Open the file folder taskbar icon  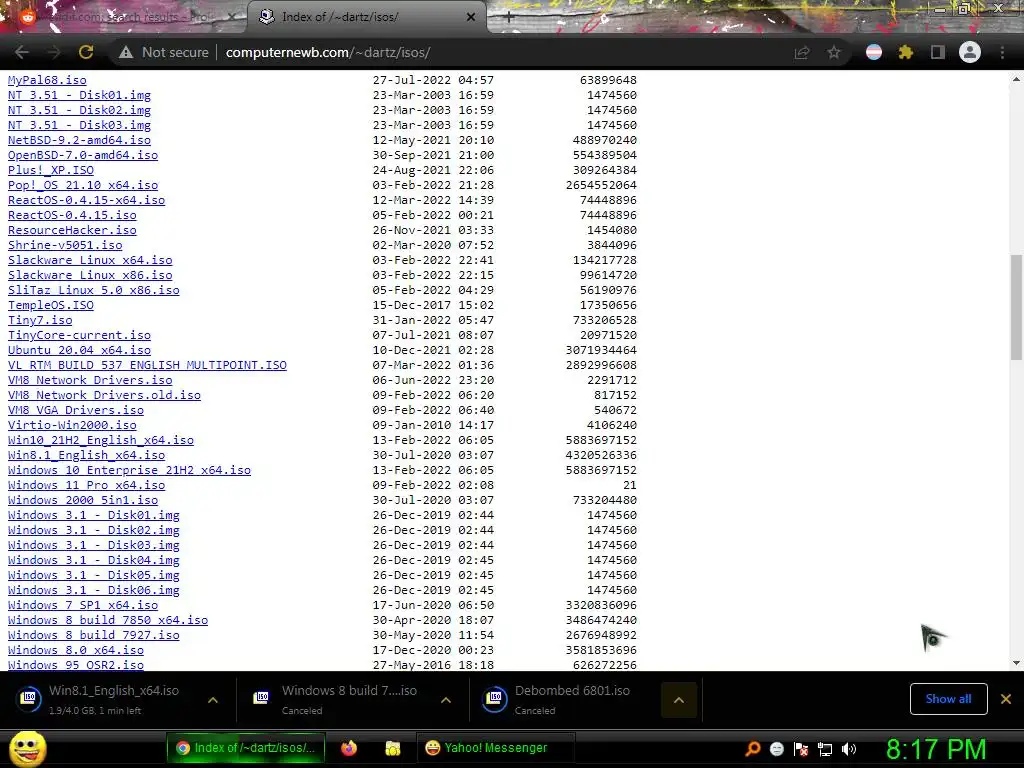(392, 748)
